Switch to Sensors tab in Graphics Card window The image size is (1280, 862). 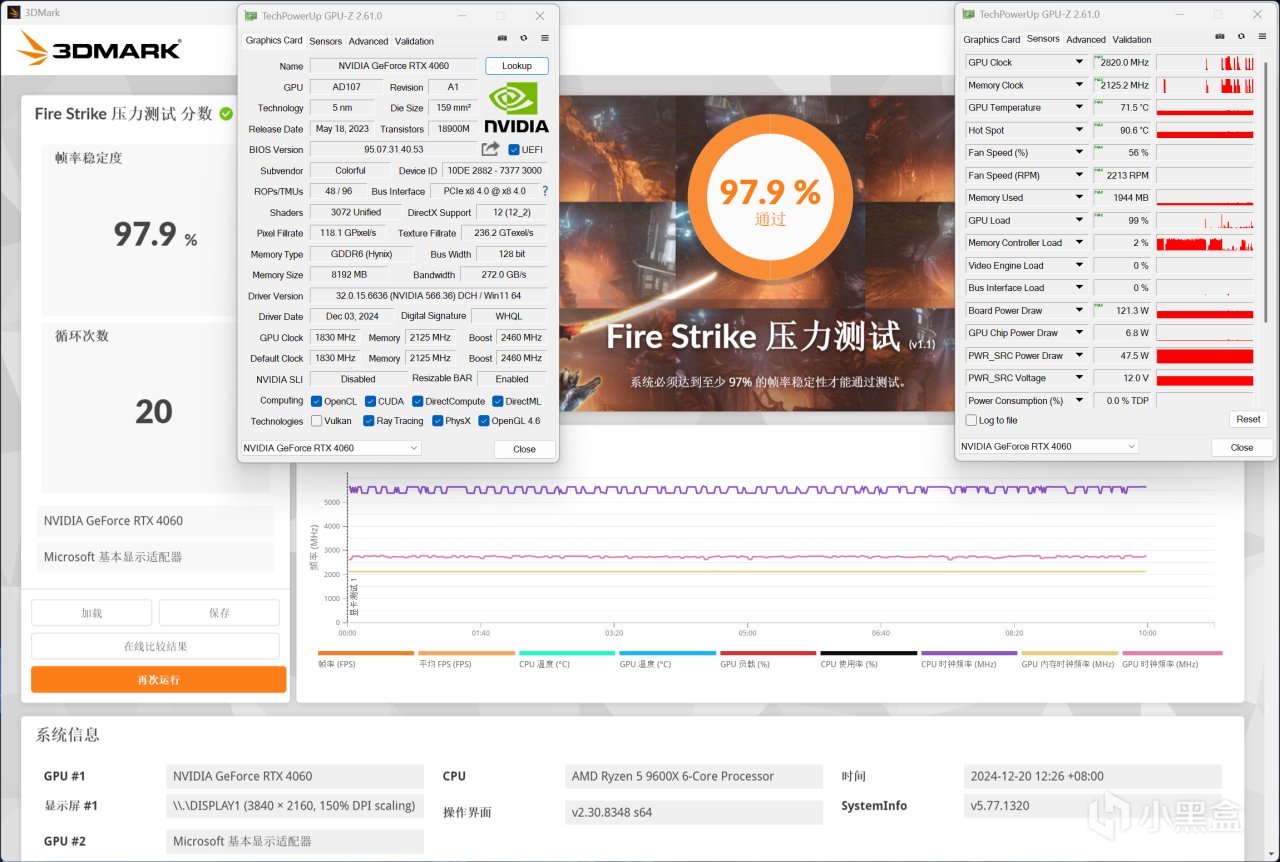(325, 41)
